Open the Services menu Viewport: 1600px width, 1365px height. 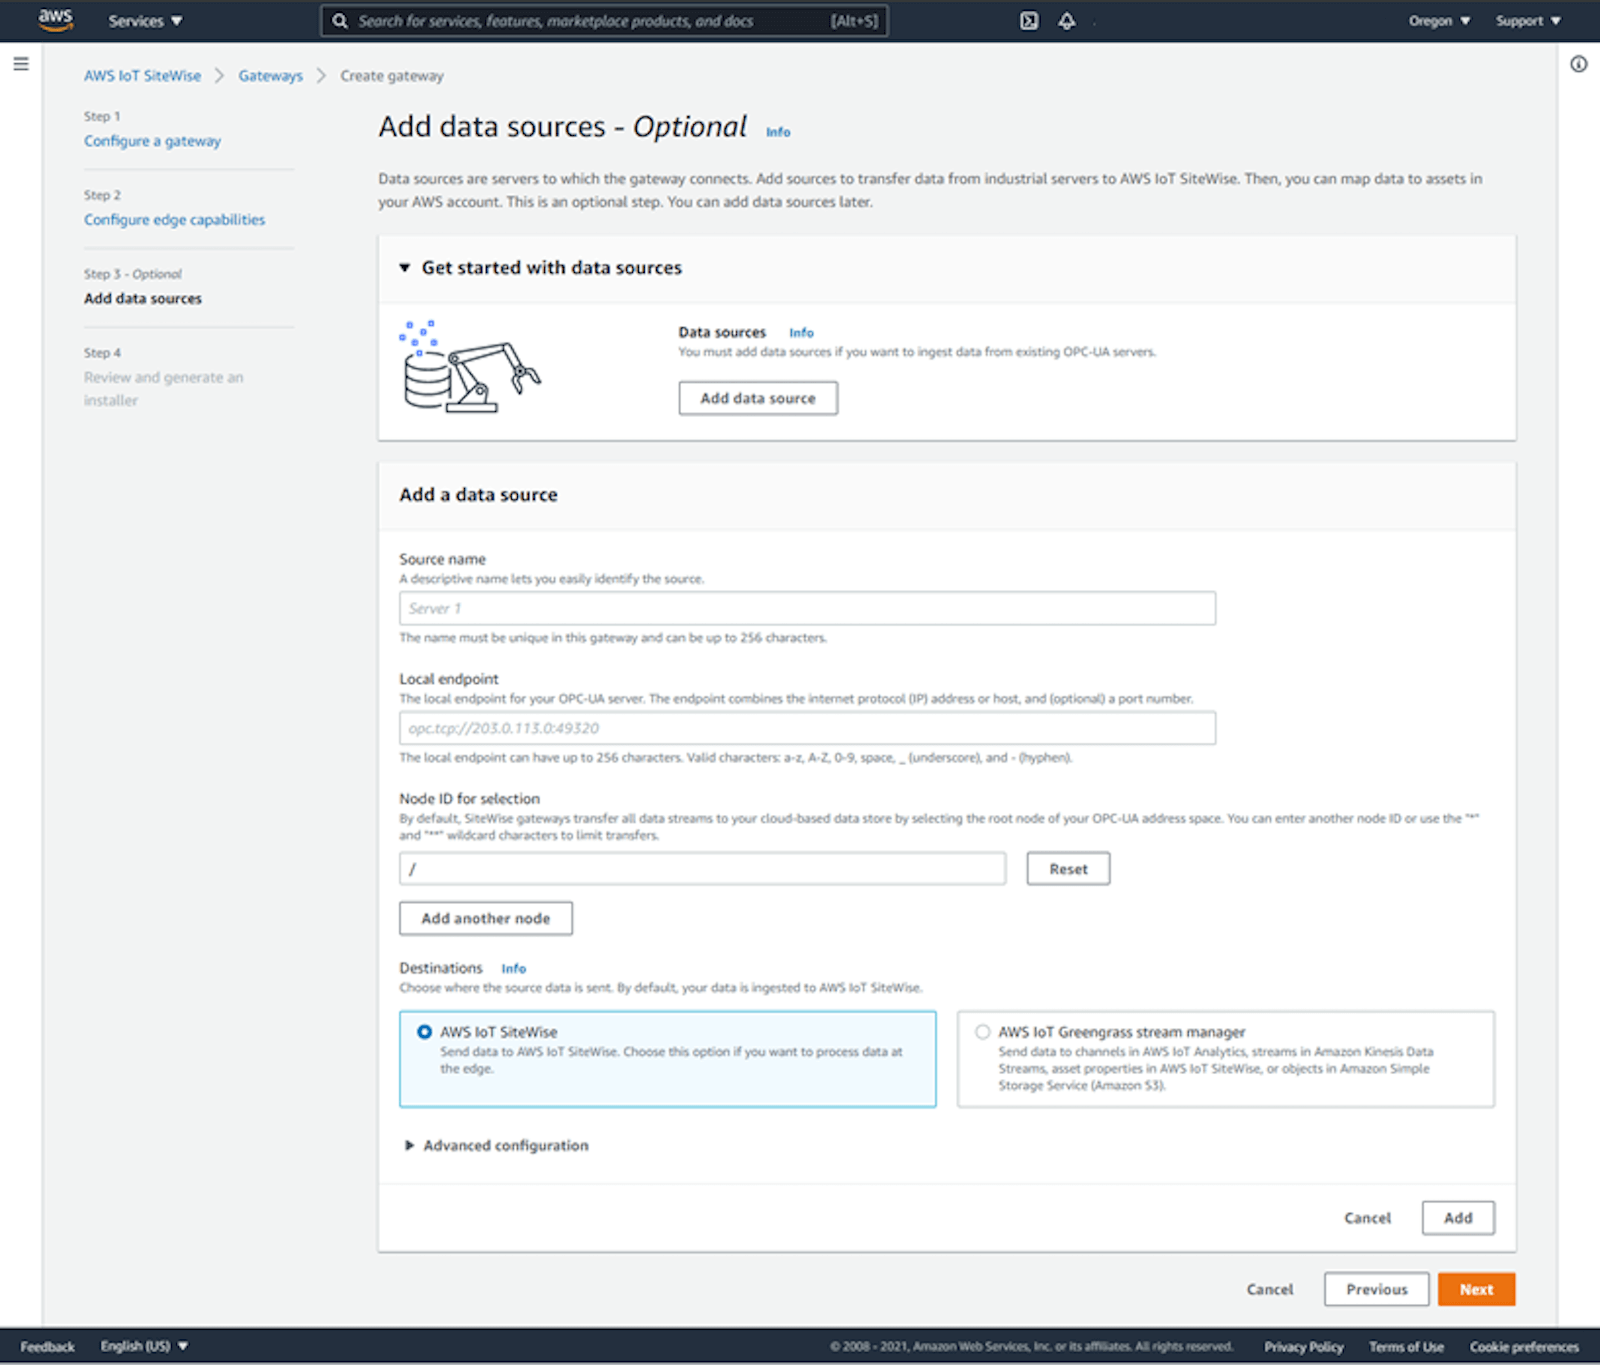click(x=145, y=21)
